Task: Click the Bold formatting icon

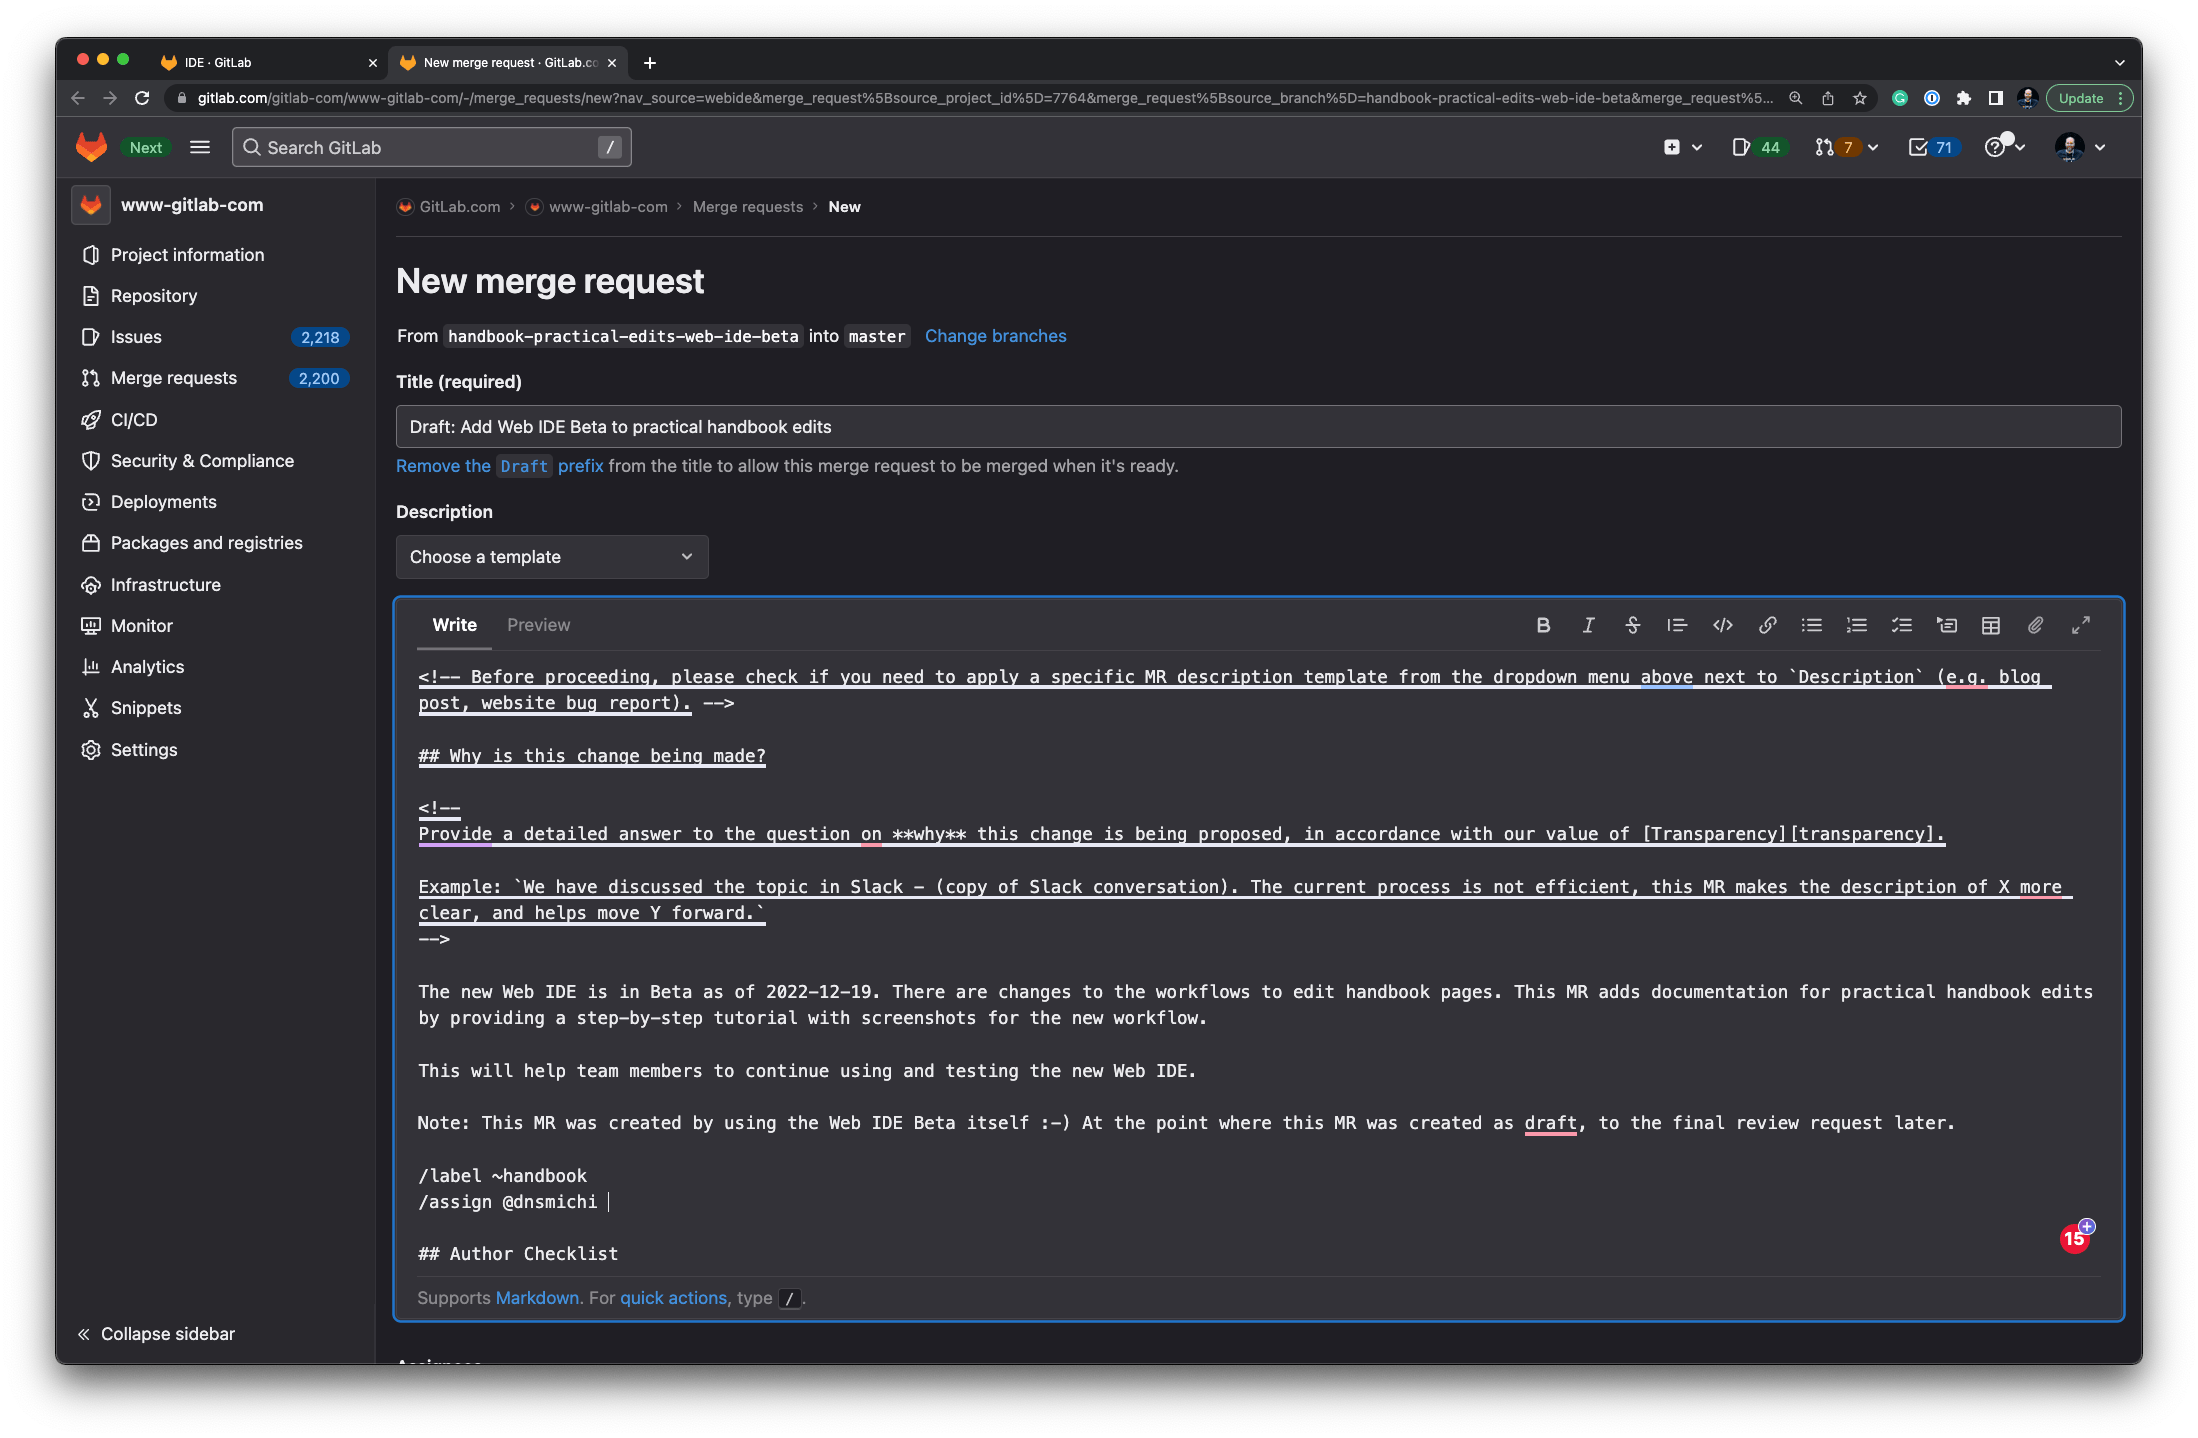Action: point(1540,624)
